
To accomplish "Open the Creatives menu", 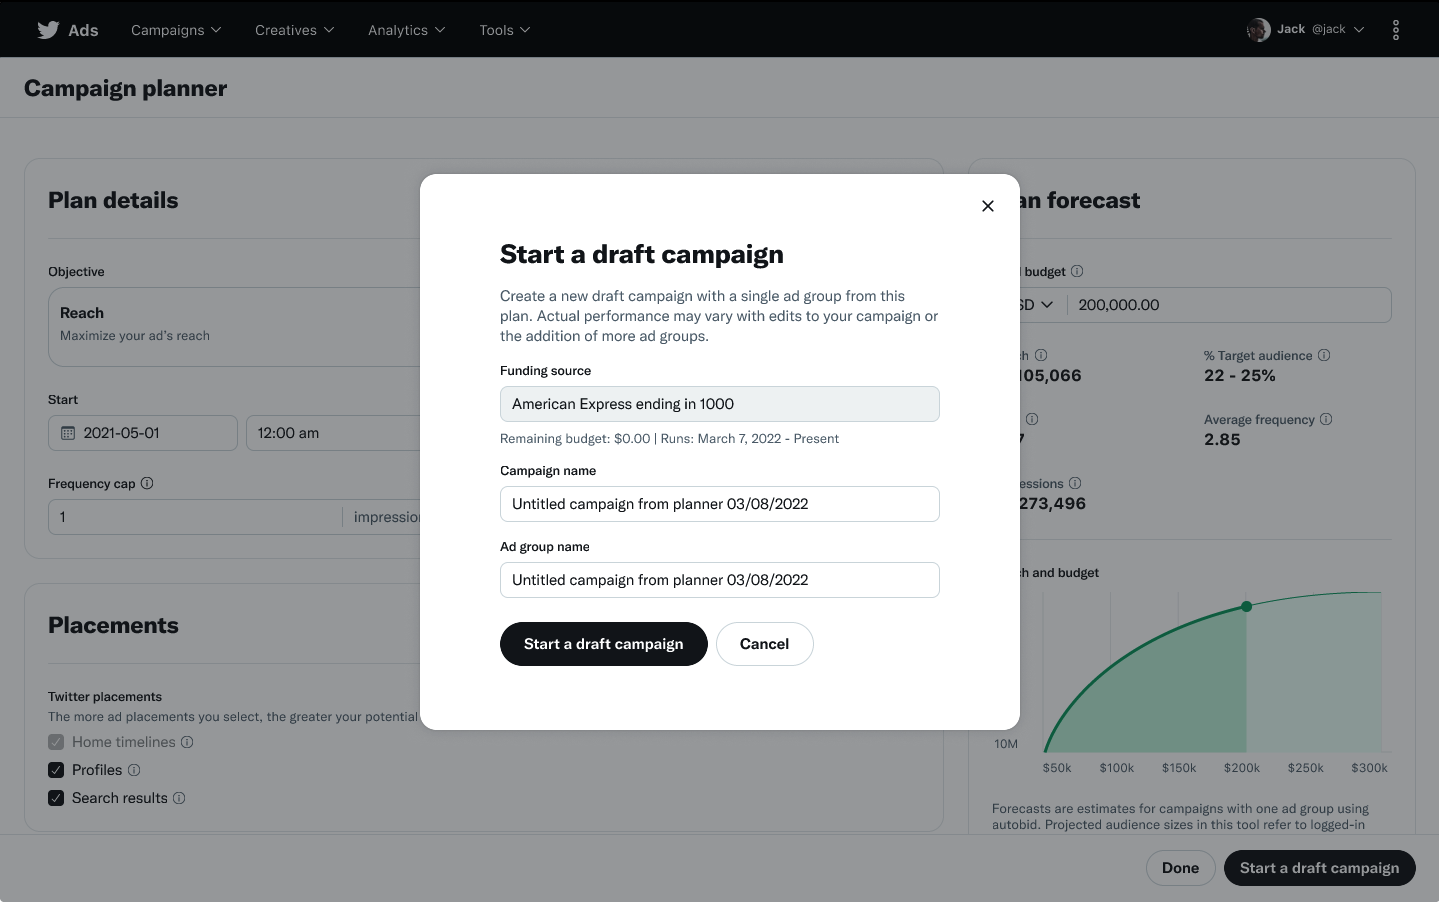I will [294, 30].
